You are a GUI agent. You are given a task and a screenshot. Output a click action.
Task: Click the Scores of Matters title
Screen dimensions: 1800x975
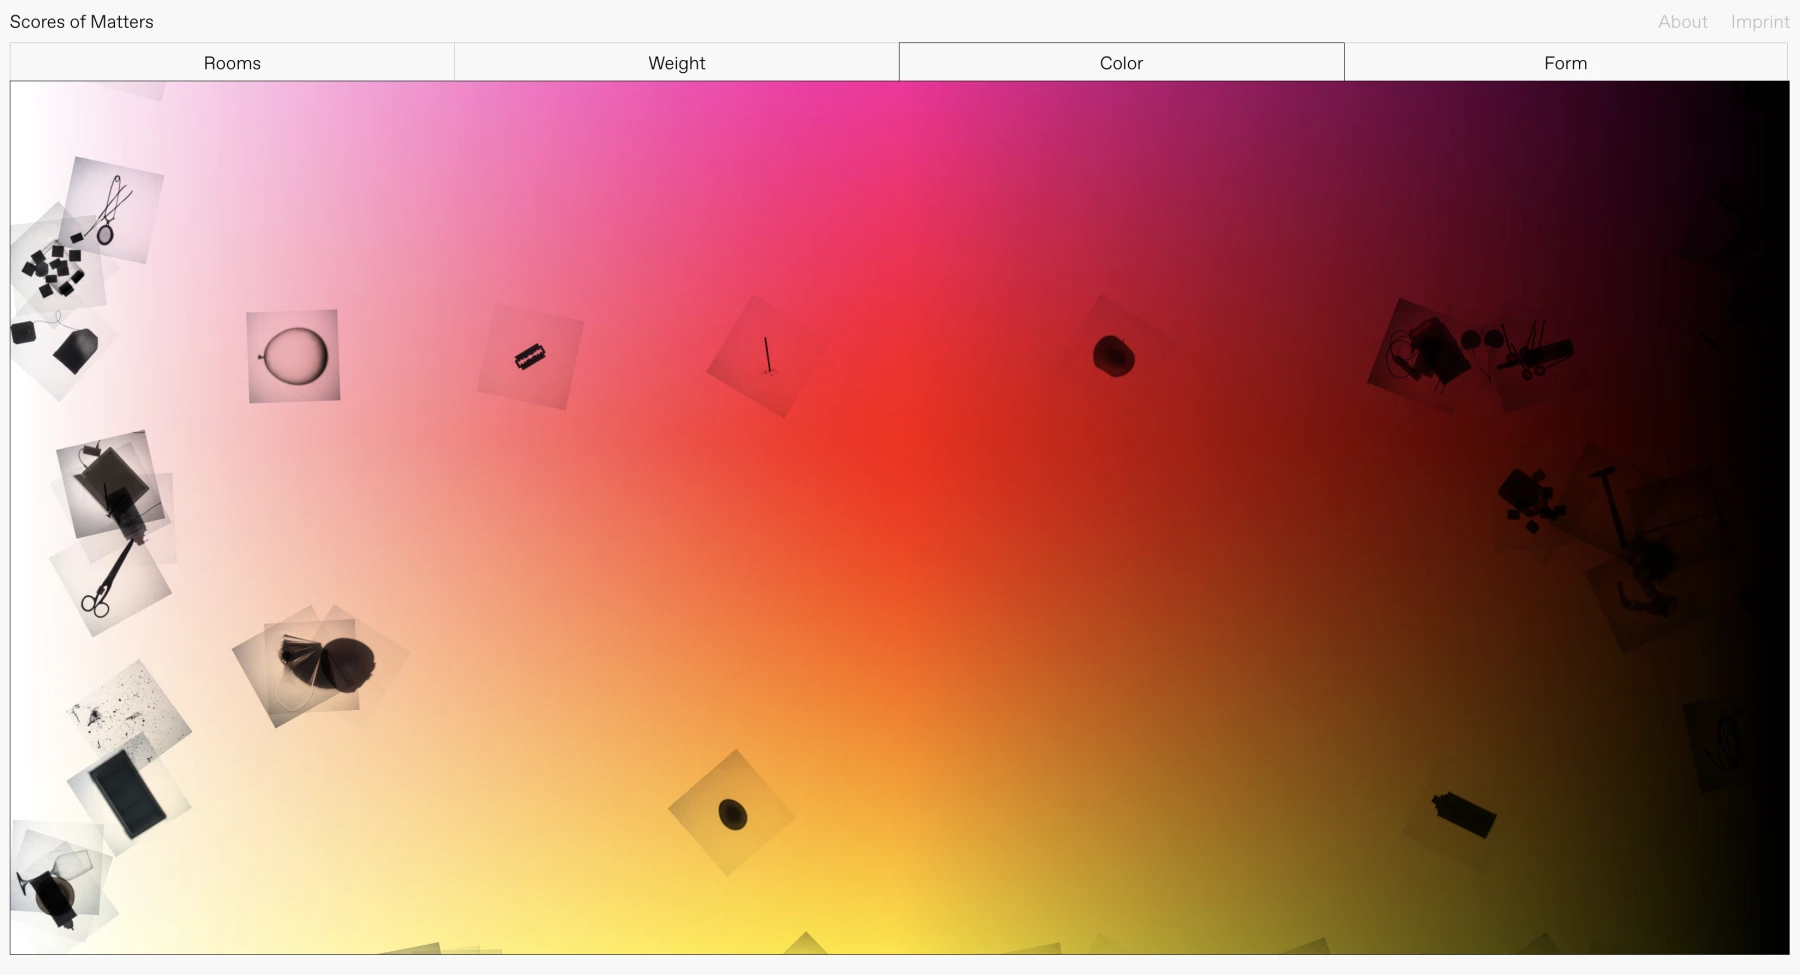click(x=82, y=22)
